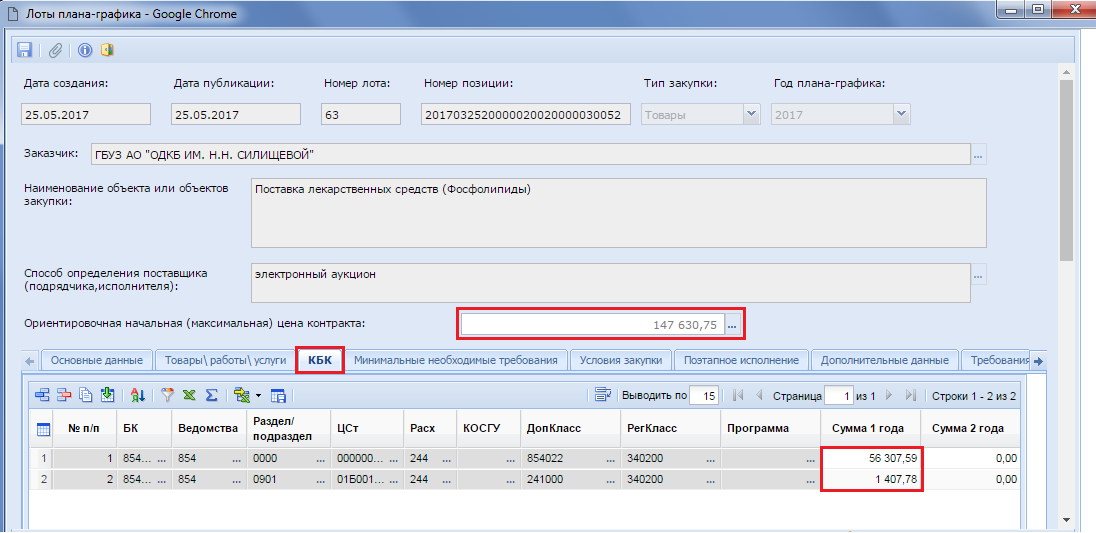This screenshot has width=1096, height=533.
Task: Click the grid select-all corner icon
Action: 44,429
